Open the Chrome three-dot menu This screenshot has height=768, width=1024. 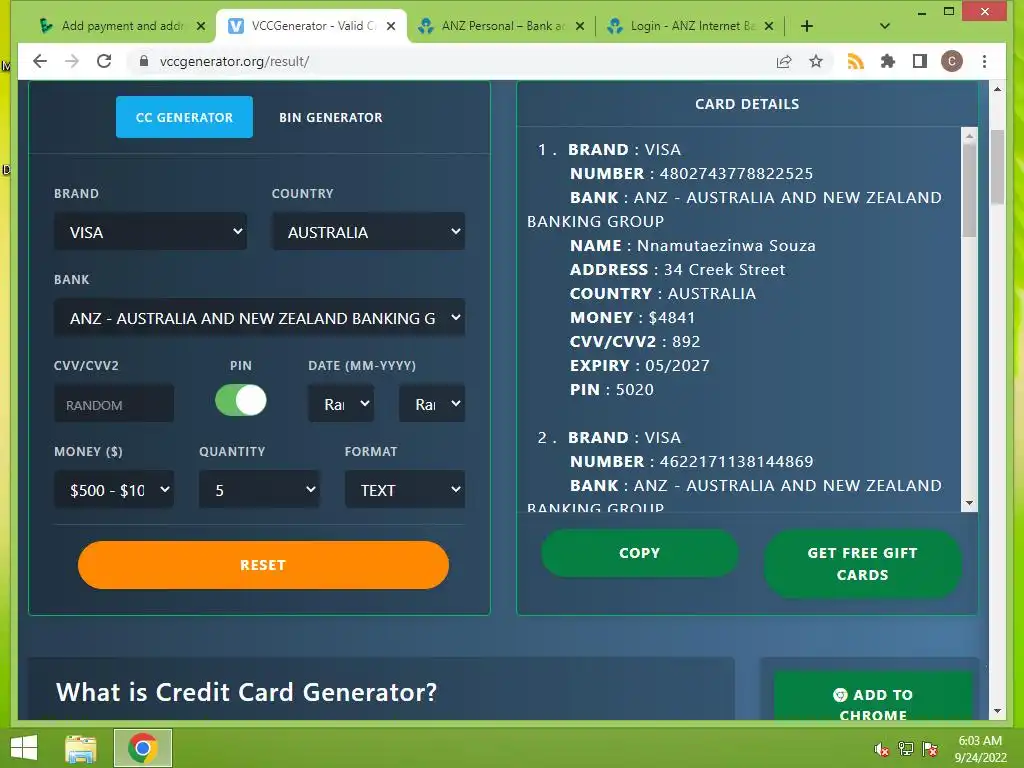[984, 61]
